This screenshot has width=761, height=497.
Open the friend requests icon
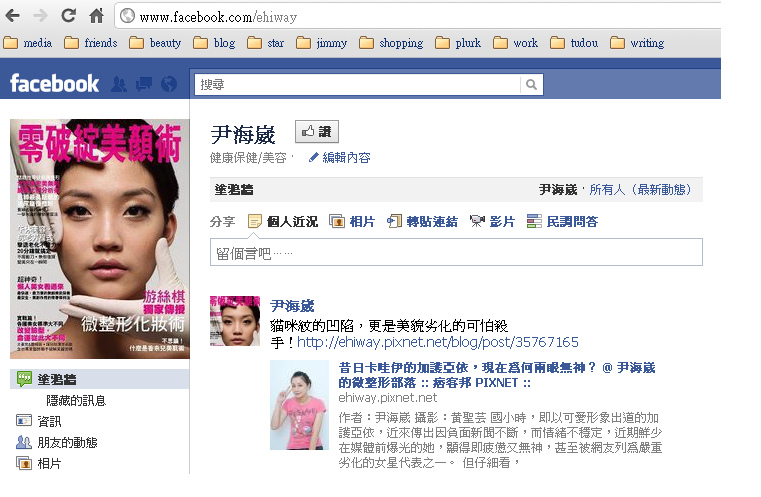tap(119, 84)
